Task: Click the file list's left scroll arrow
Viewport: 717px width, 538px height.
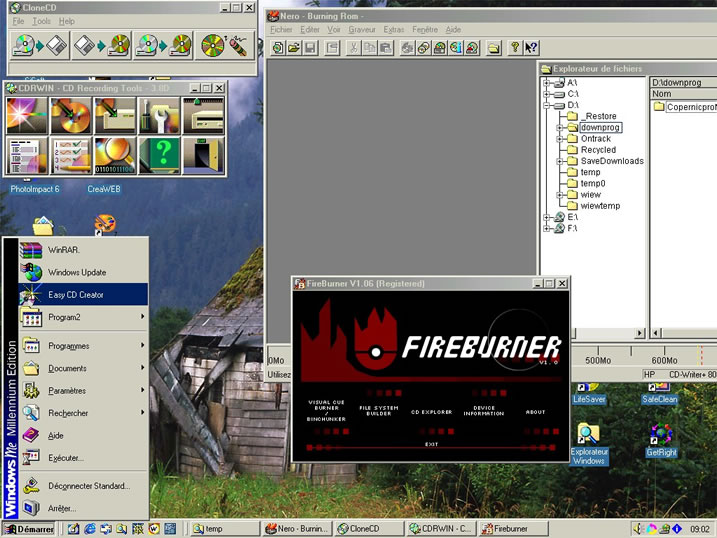Action: tap(656, 333)
